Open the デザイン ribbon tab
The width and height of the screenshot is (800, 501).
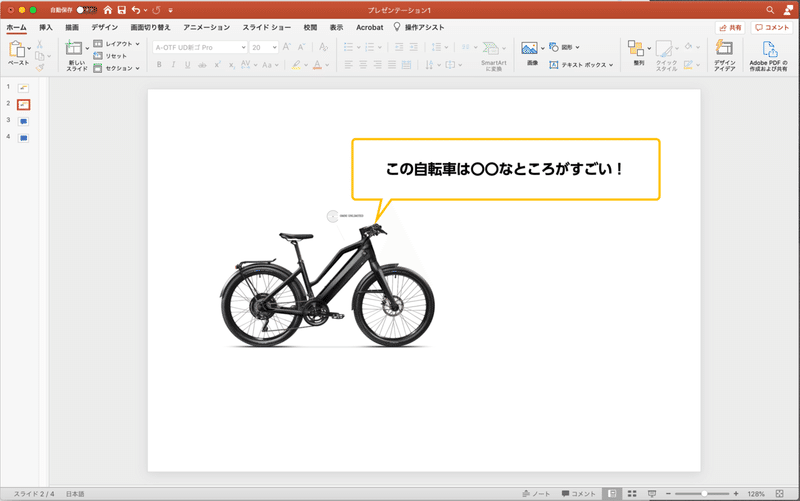(105, 28)
